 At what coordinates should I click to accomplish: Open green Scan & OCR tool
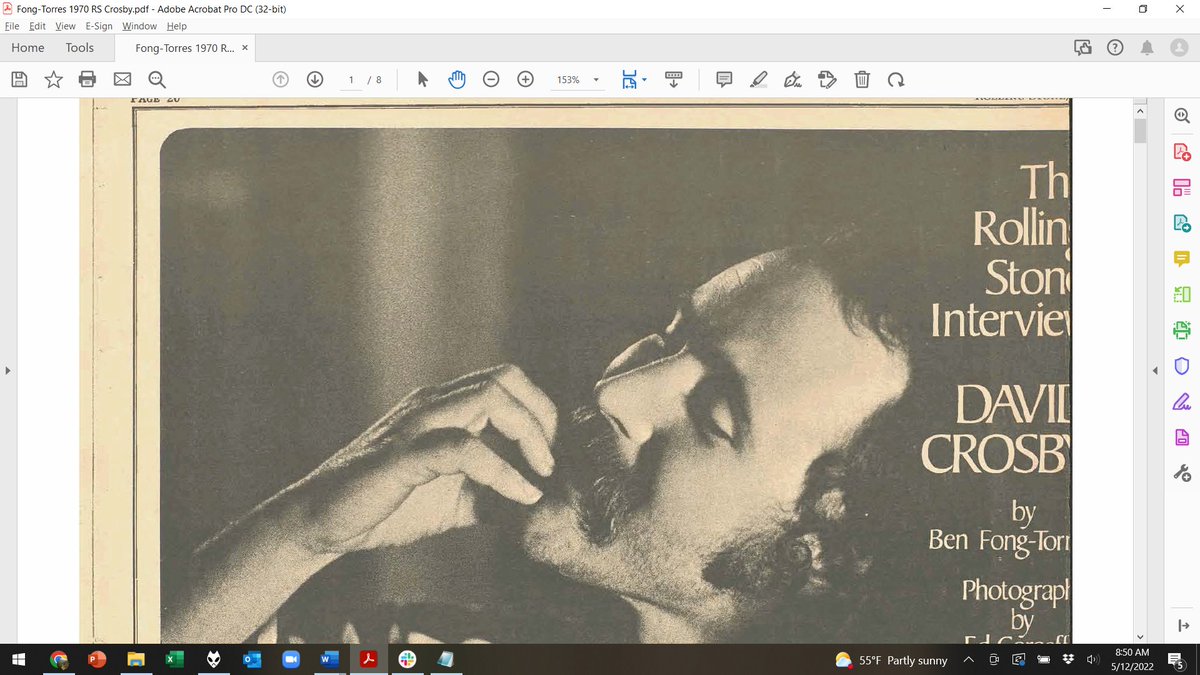click(x=1182, y=329)
